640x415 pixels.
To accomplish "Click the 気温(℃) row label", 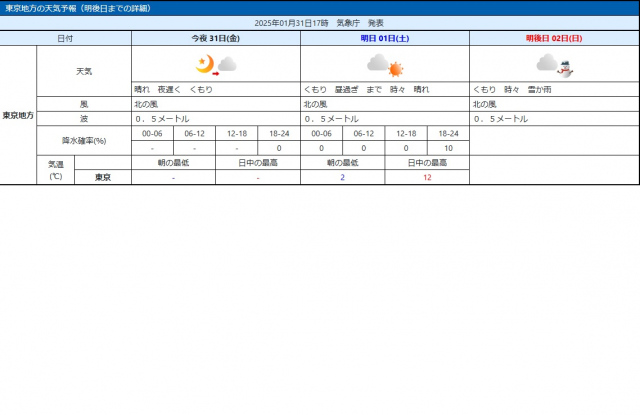I will [55, 170].
